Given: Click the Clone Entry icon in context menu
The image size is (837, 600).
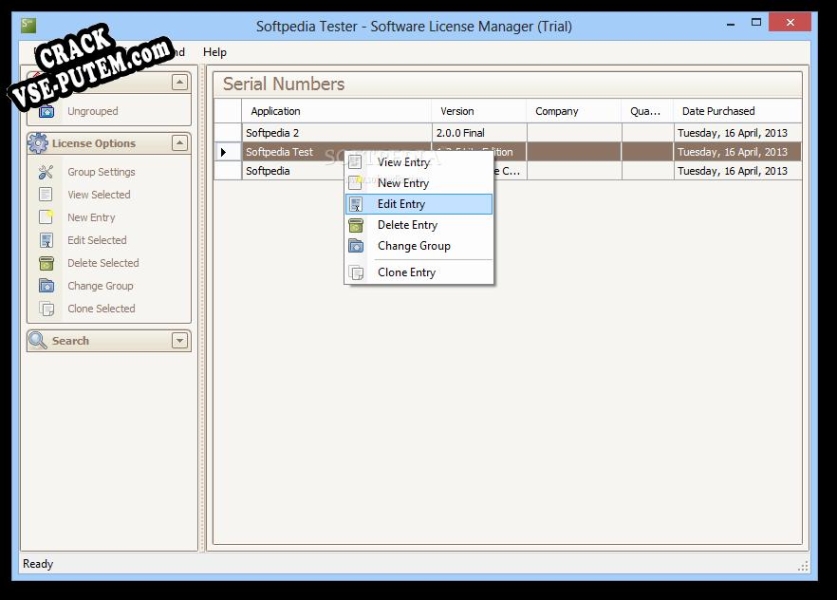Looking at the screenshot, I should (x=356, y=272).
